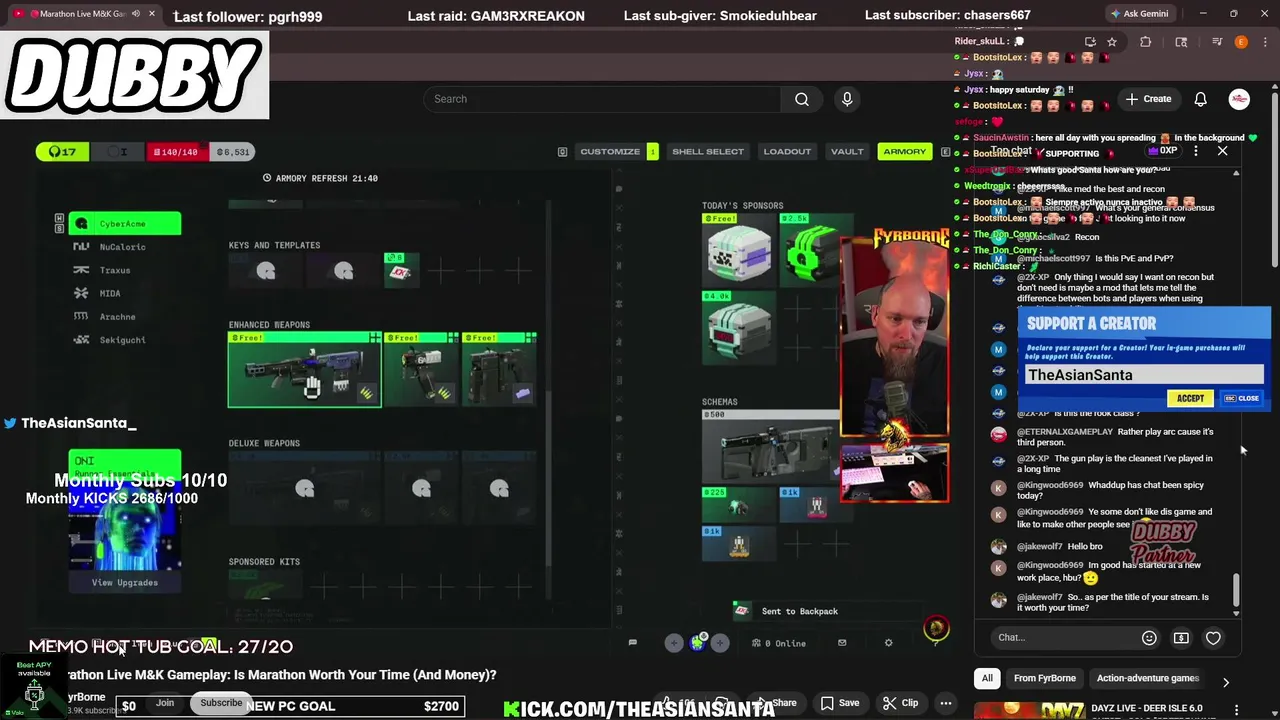Click the Save button
The width and height of the screenshot is (1280, 720).
point(839,703)
